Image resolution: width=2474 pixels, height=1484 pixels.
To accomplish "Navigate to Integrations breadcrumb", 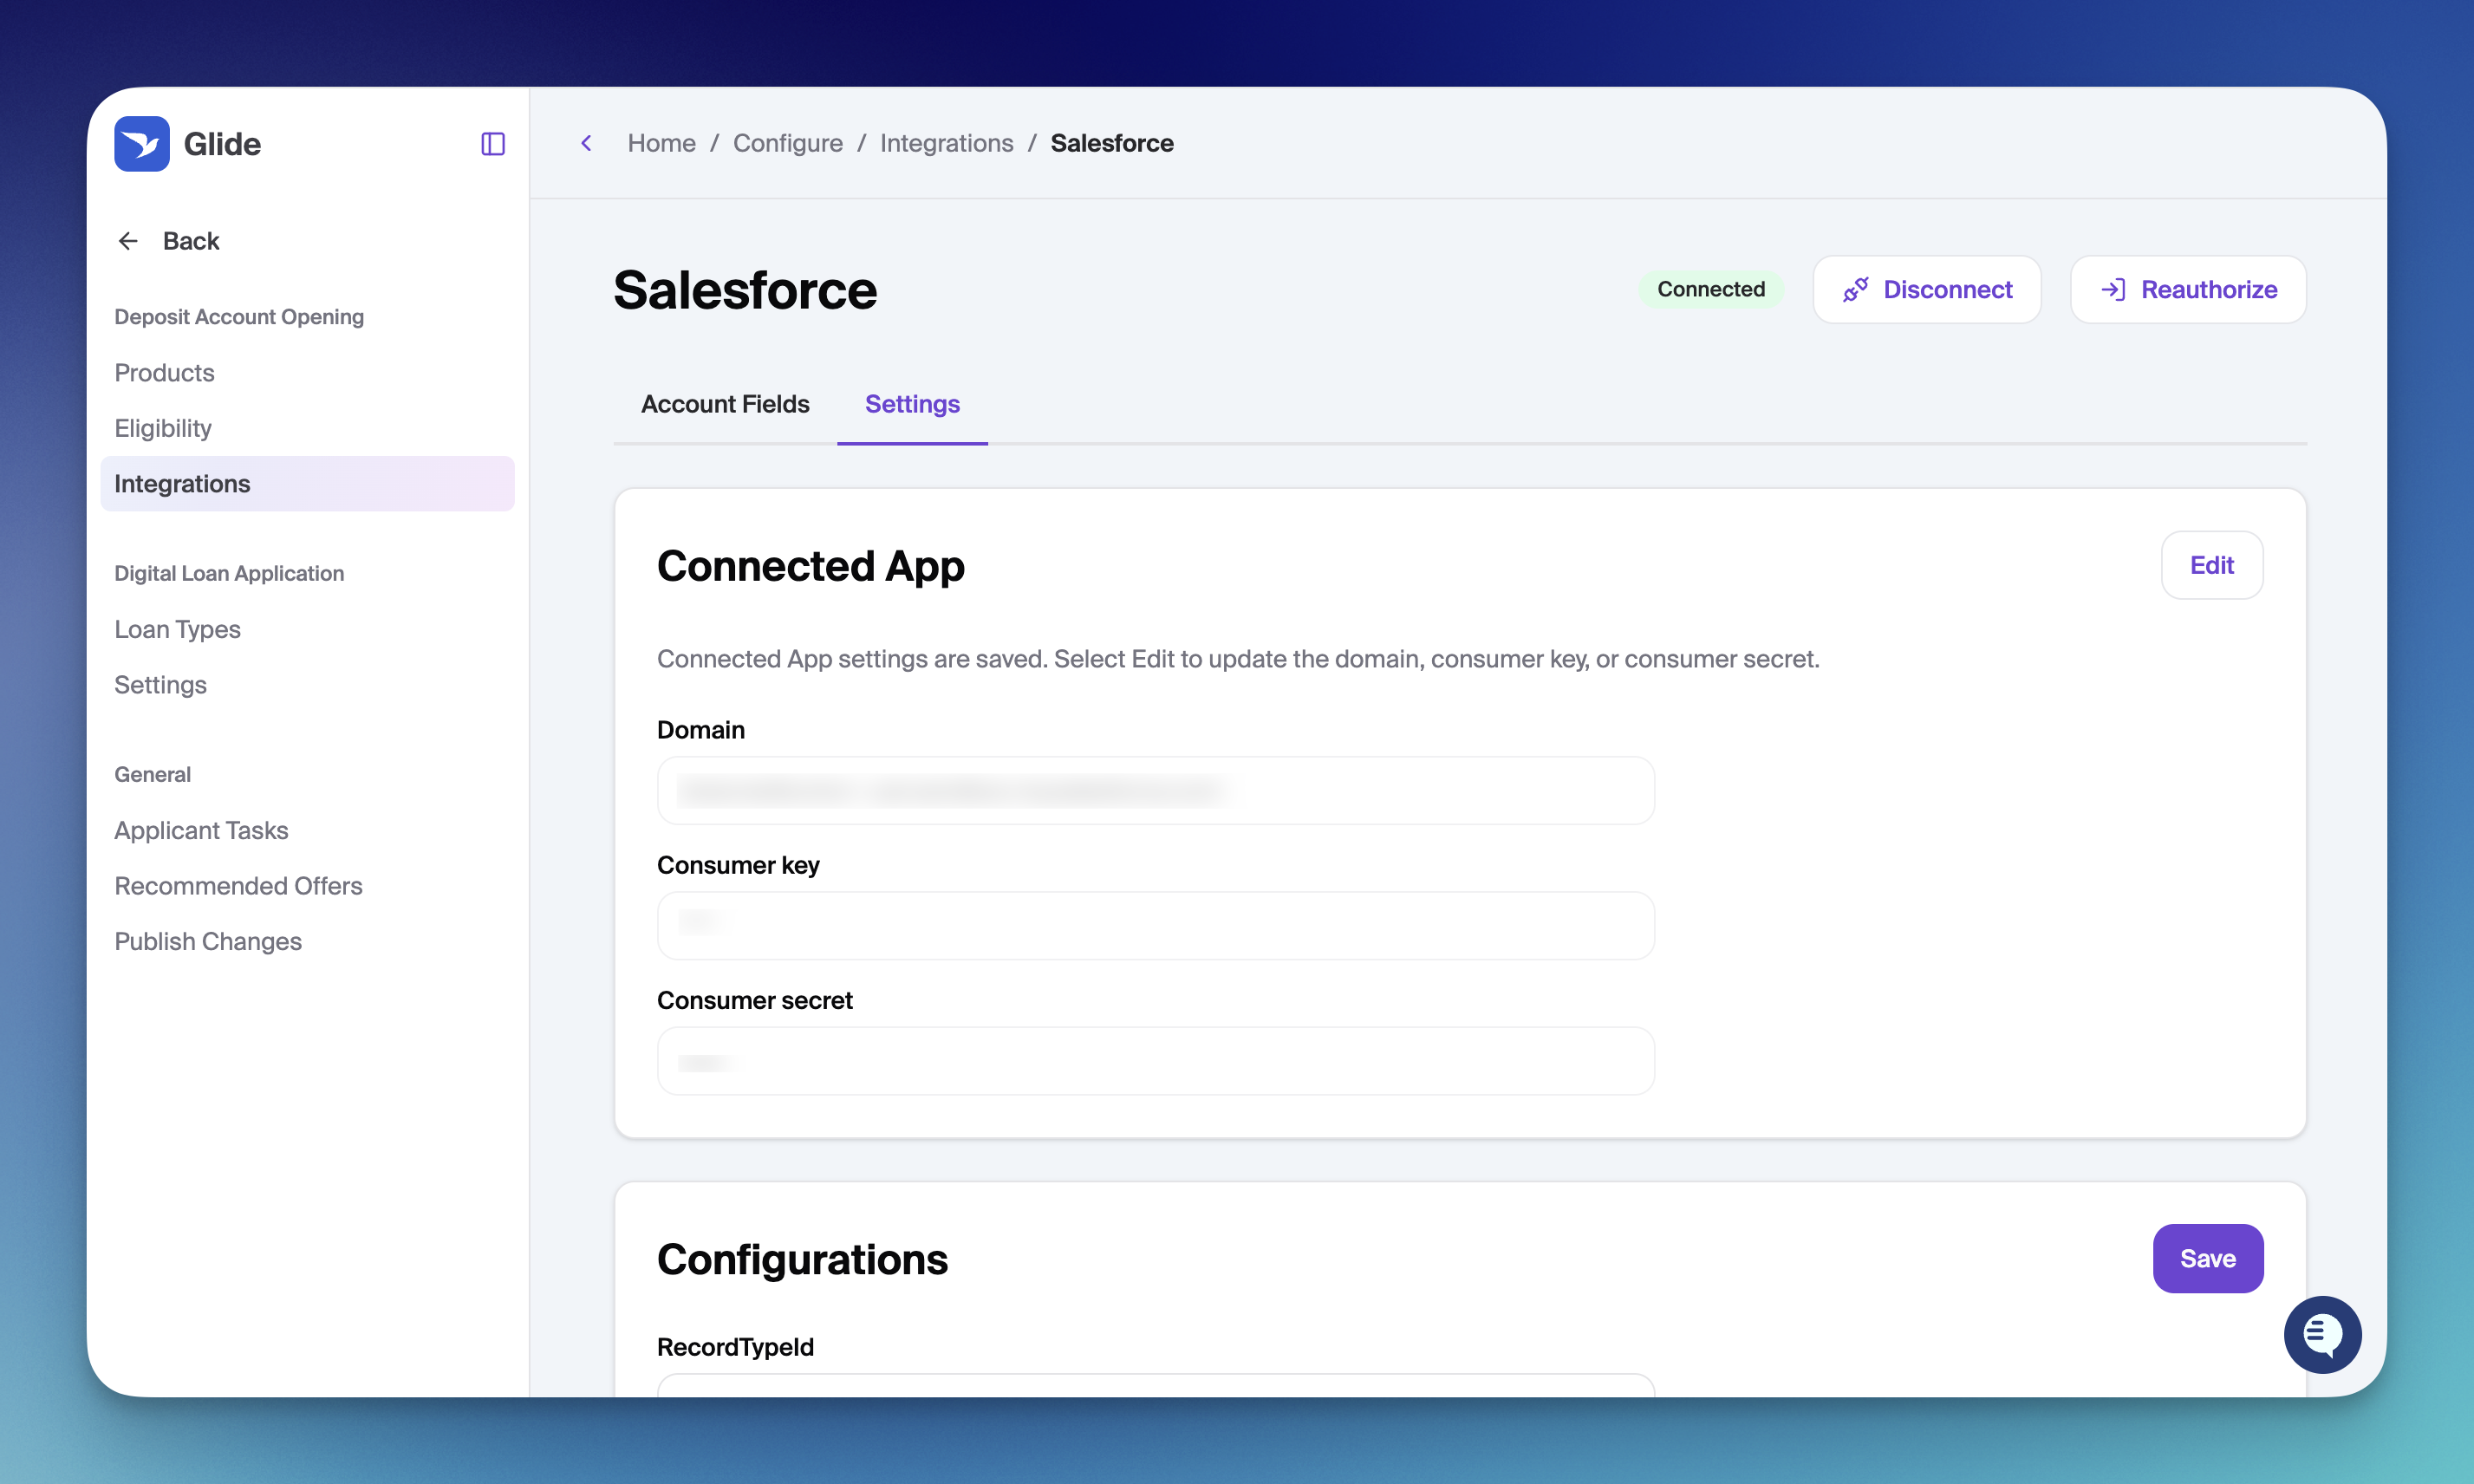I will coord(946,143).
